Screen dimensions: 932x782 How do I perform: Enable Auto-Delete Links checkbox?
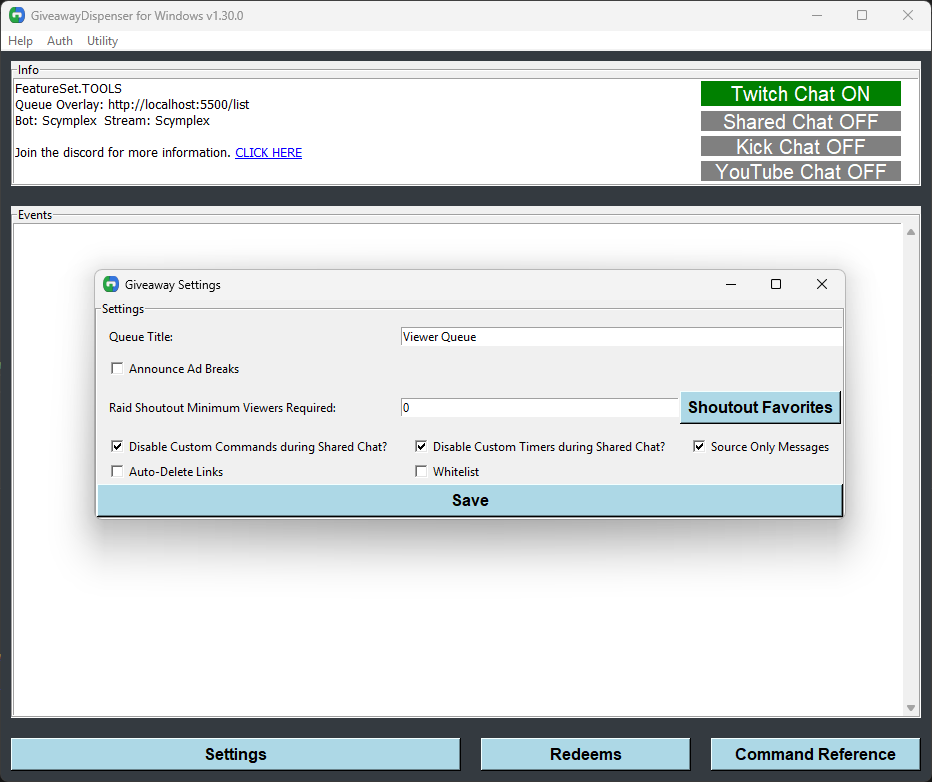(x=117, y=471)
